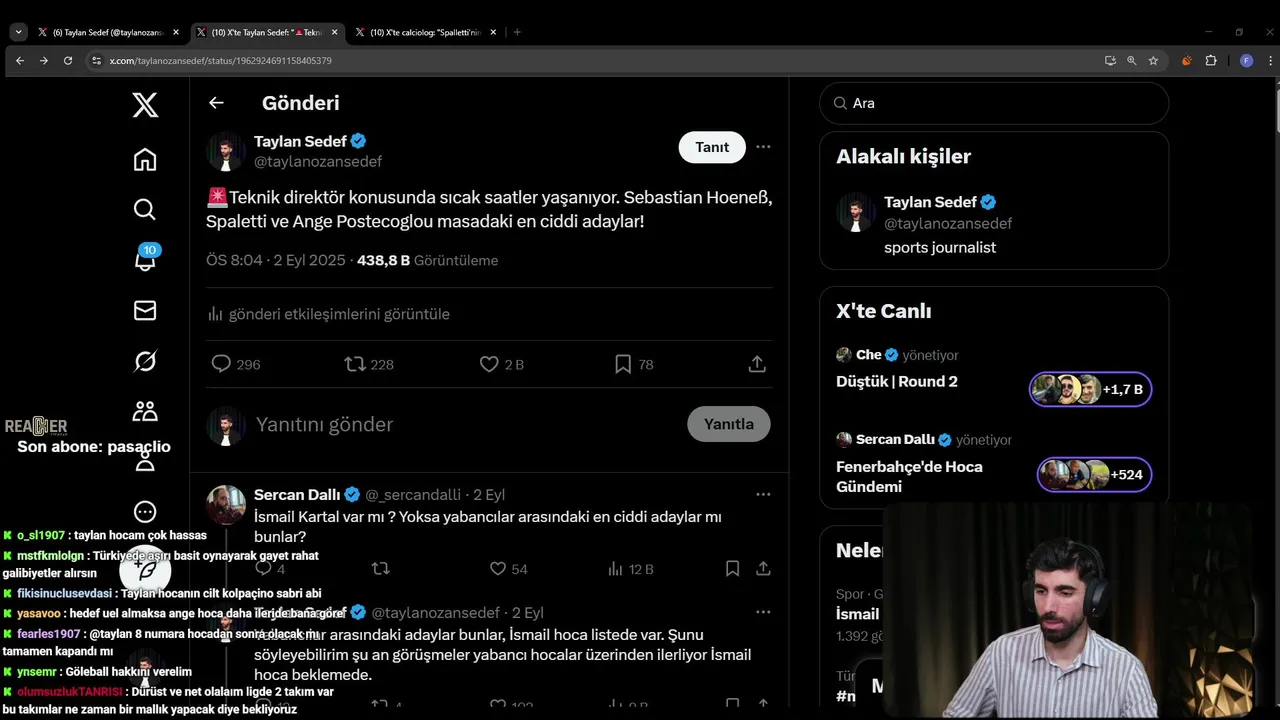Click the address bar URL

coord(220,61)
